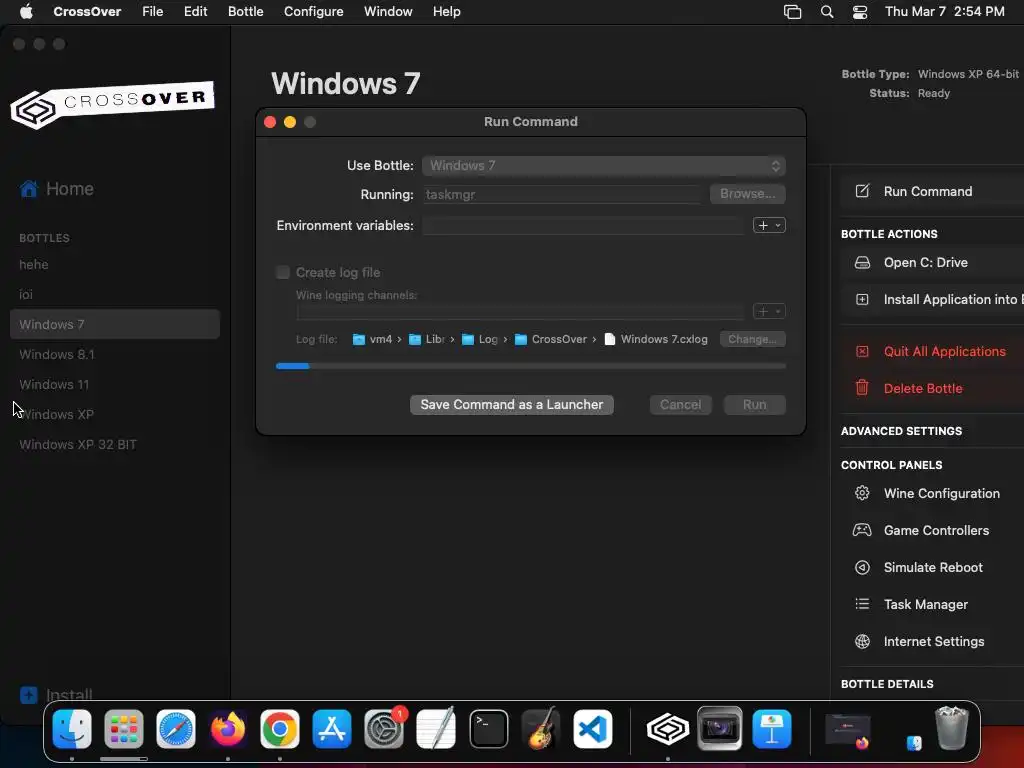Open System Settings from the Dock
This screenshot has width=1024, height=768.
[384, 729]
